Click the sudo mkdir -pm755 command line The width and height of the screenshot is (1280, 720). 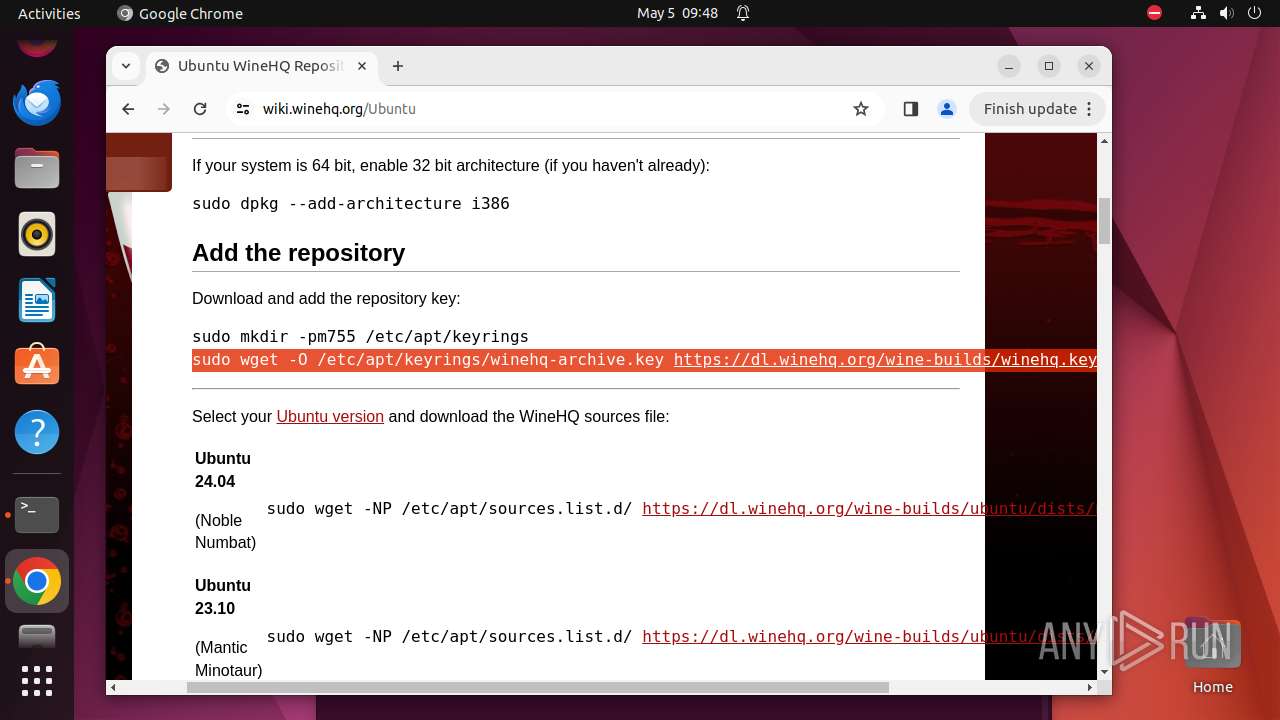[x=360, y=336]
